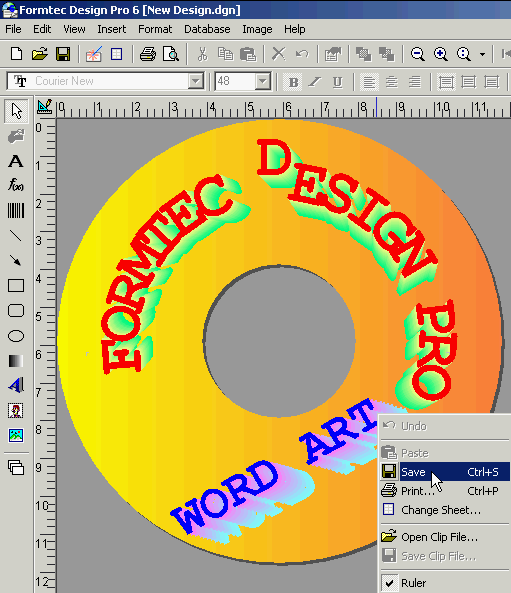Image resolution: width=511 pixels, height=593 pixels.
Task: Select the rectangle tool
Action: [x=16, y=286]
